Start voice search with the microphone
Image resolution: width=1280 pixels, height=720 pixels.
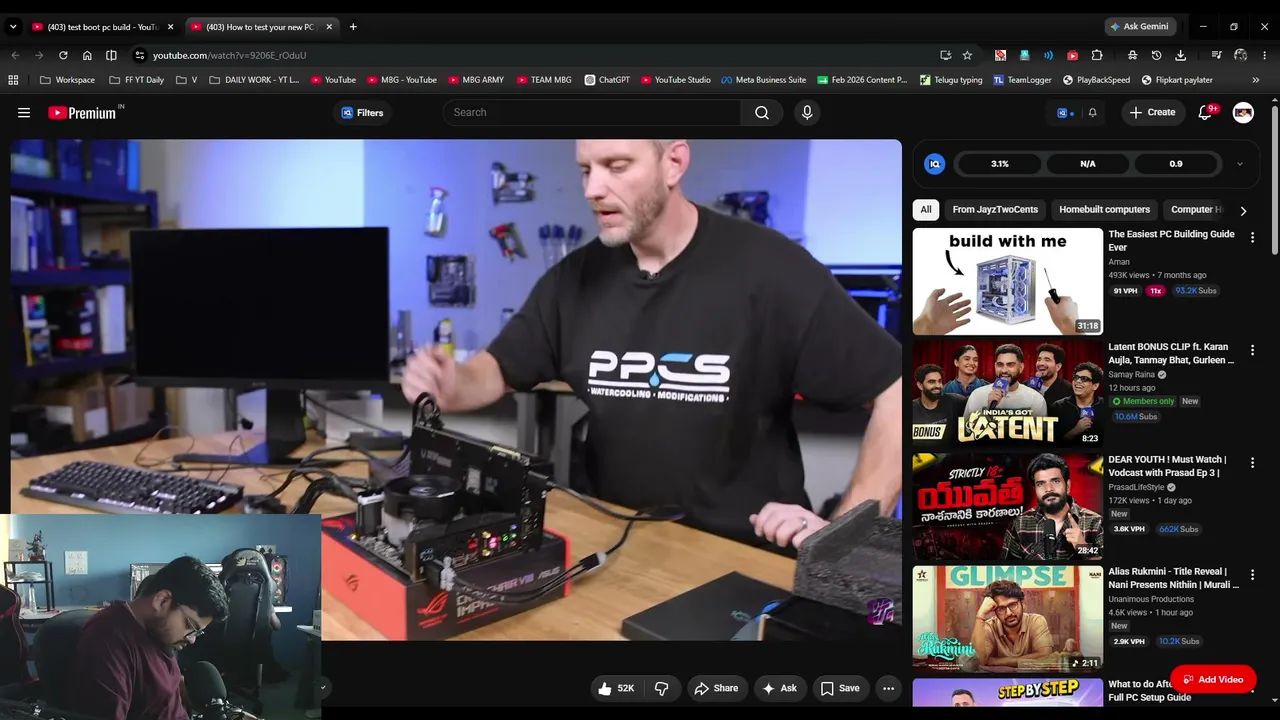click(x=807, y=113)
